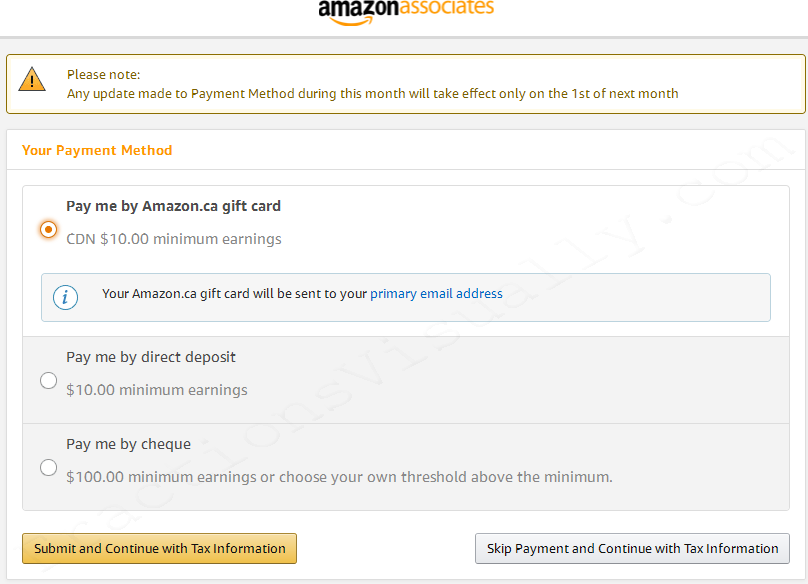Click the blue circled info icon

[65, 297]
